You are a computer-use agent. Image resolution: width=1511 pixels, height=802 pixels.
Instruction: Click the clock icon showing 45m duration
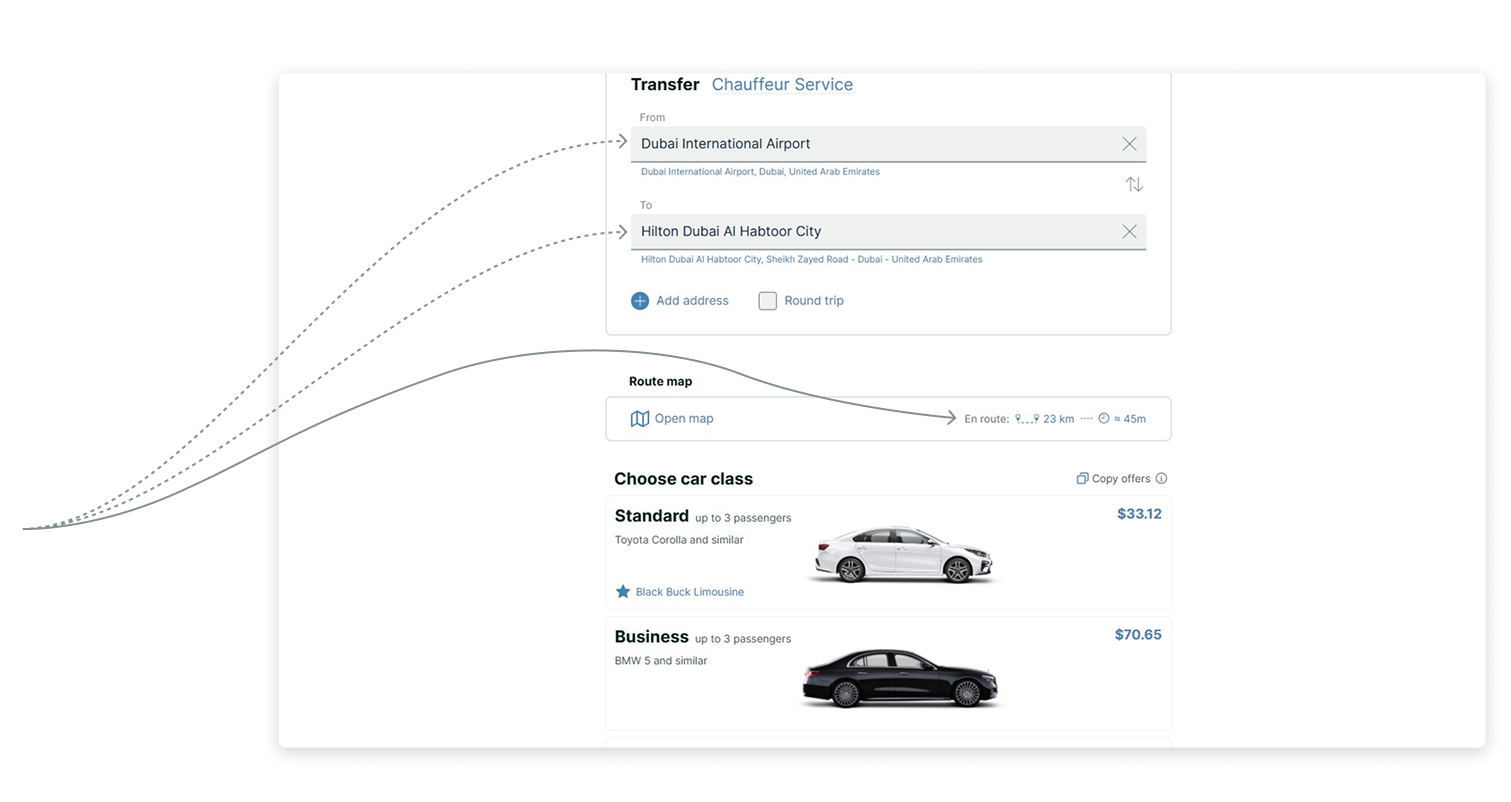click(x=1104, y=419)
